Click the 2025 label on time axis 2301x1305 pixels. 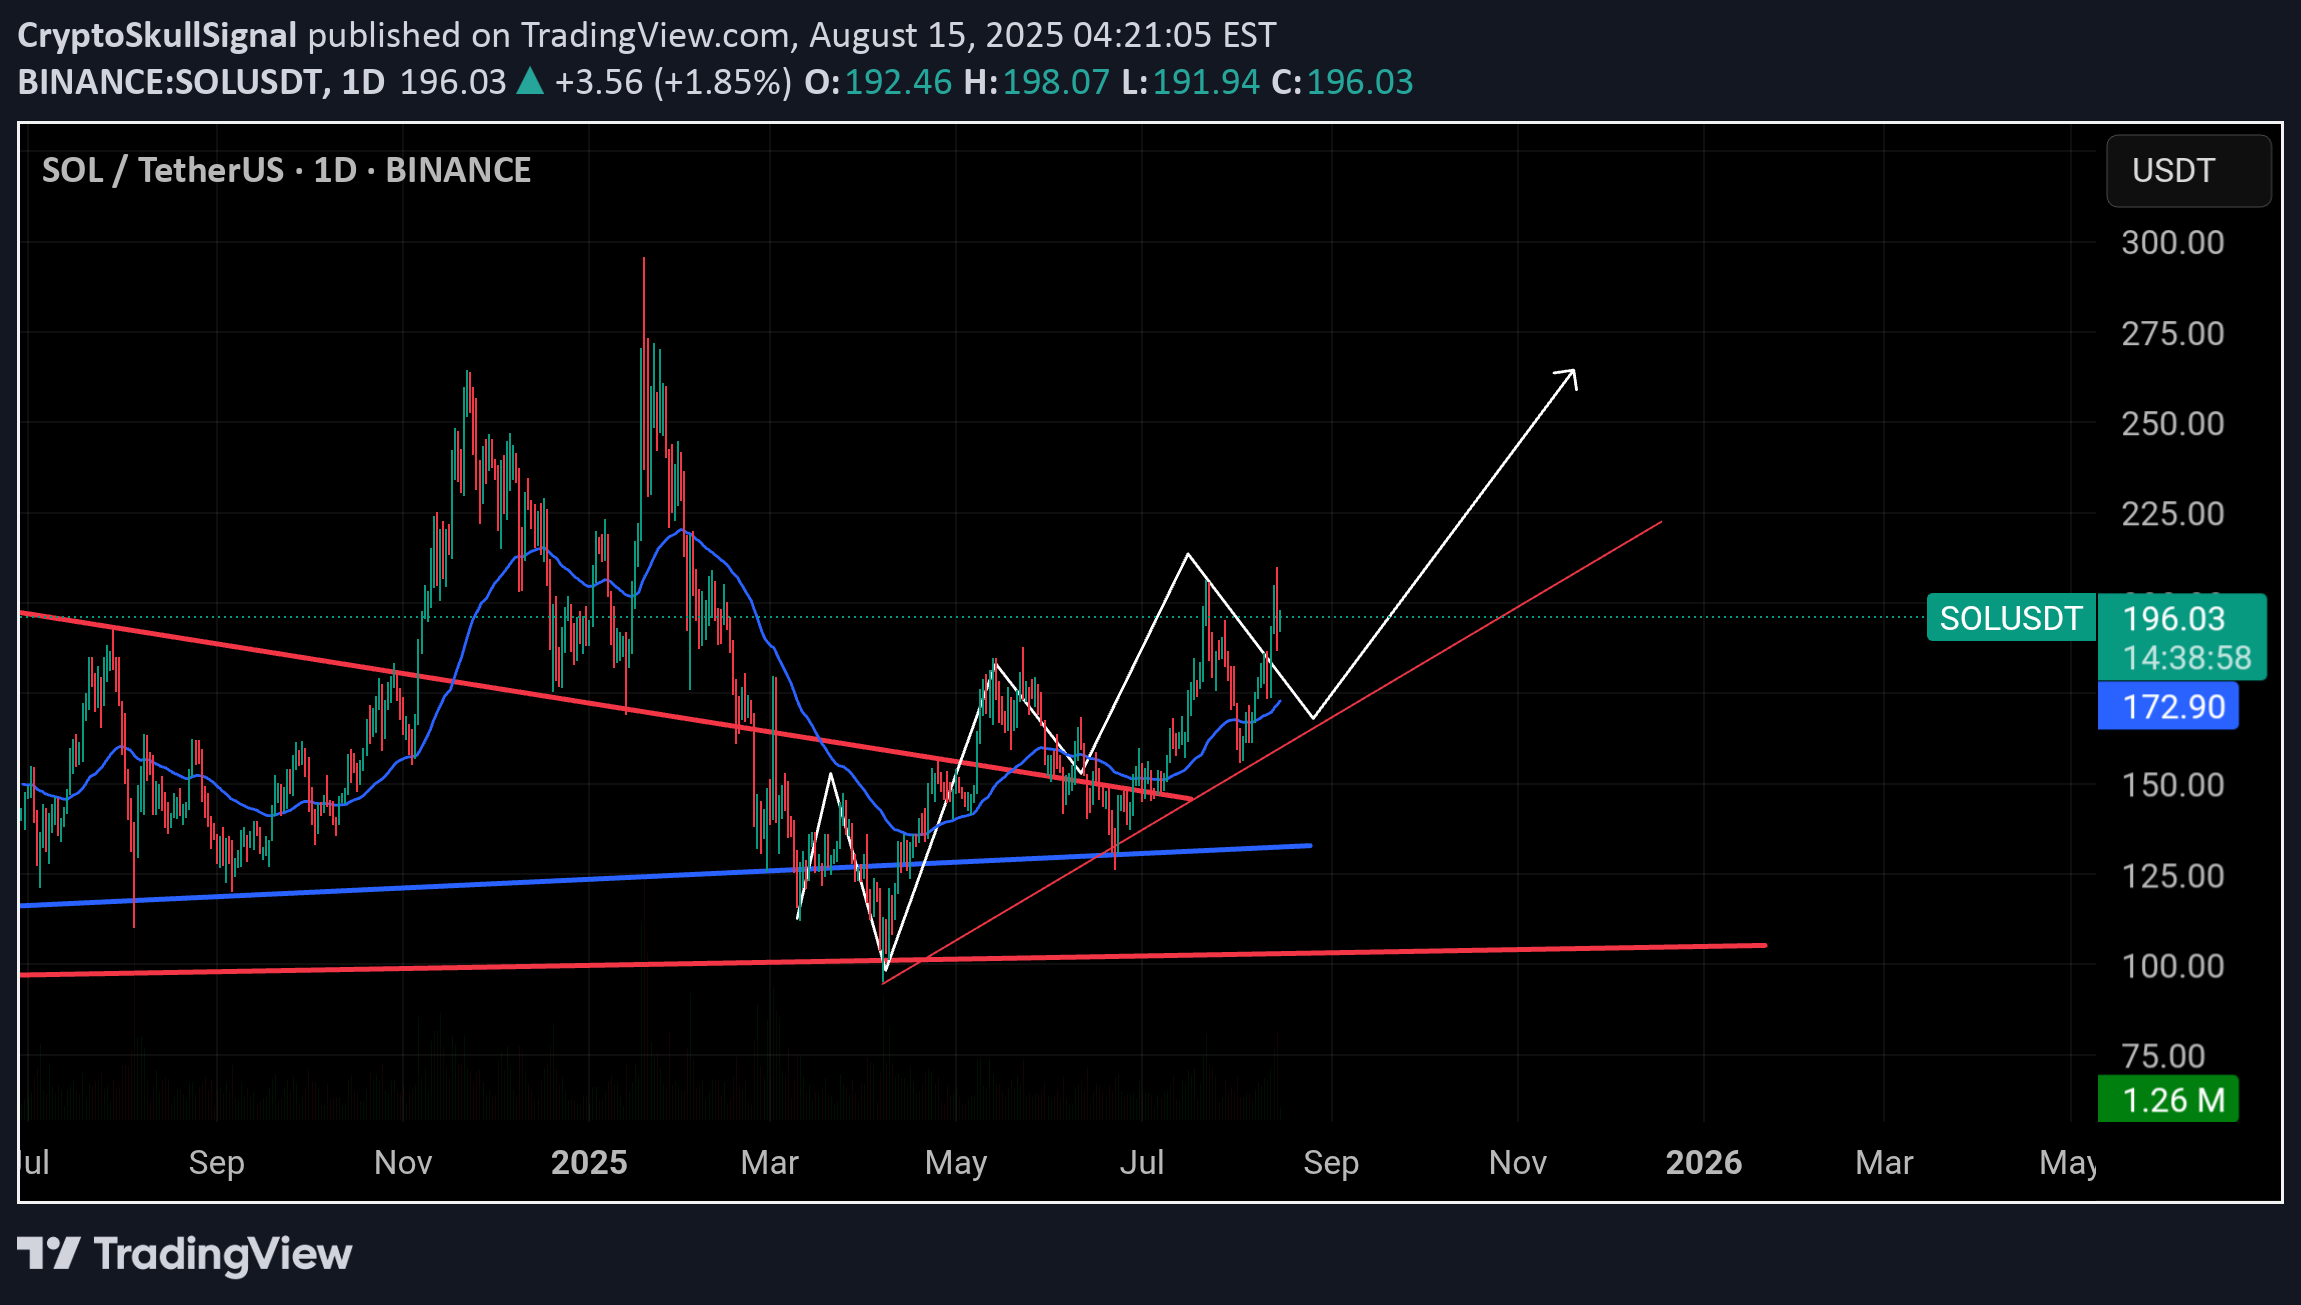click(589, 1162)
